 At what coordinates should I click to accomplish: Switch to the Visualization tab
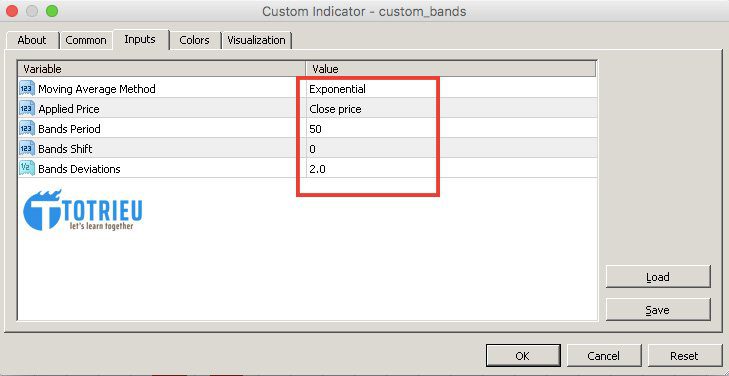pos(256,40)
